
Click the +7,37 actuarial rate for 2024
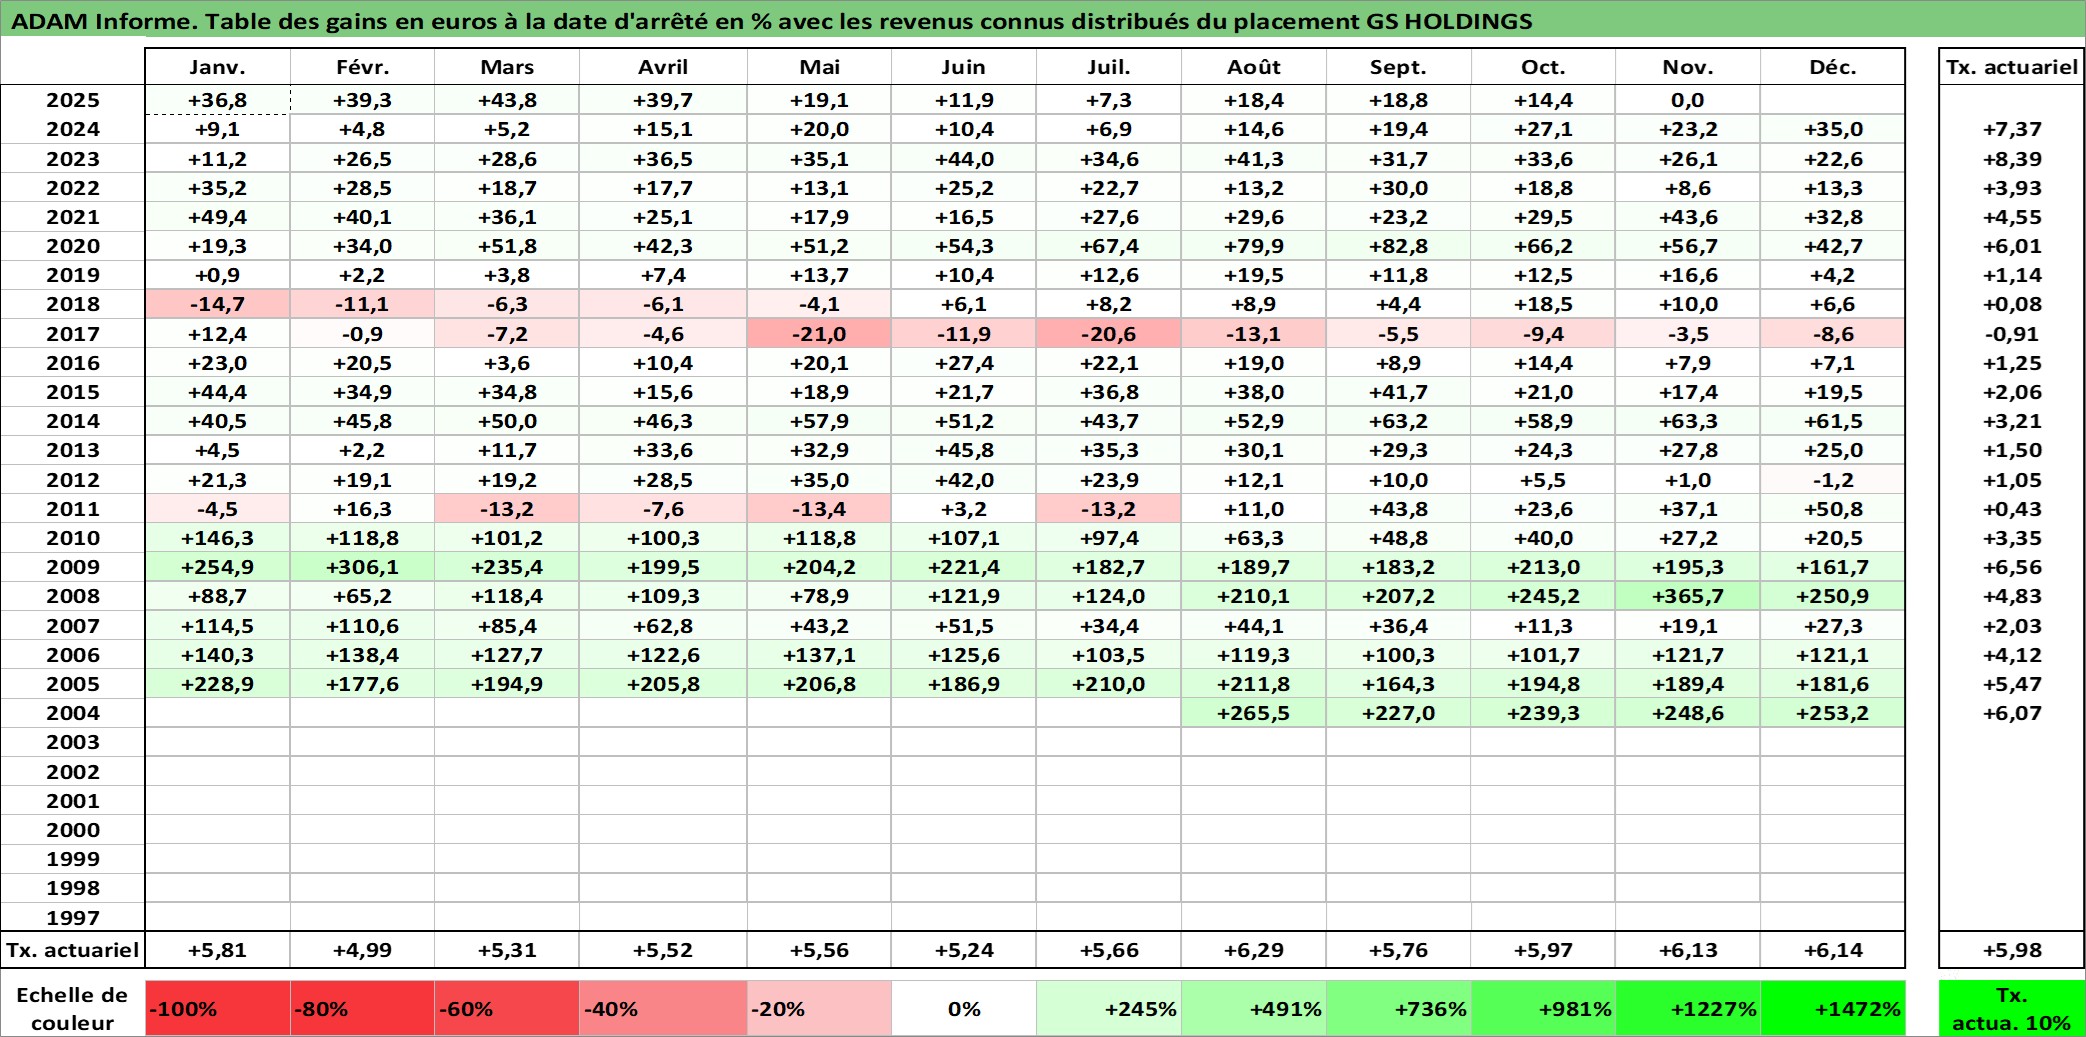(x=2011, y=129)
